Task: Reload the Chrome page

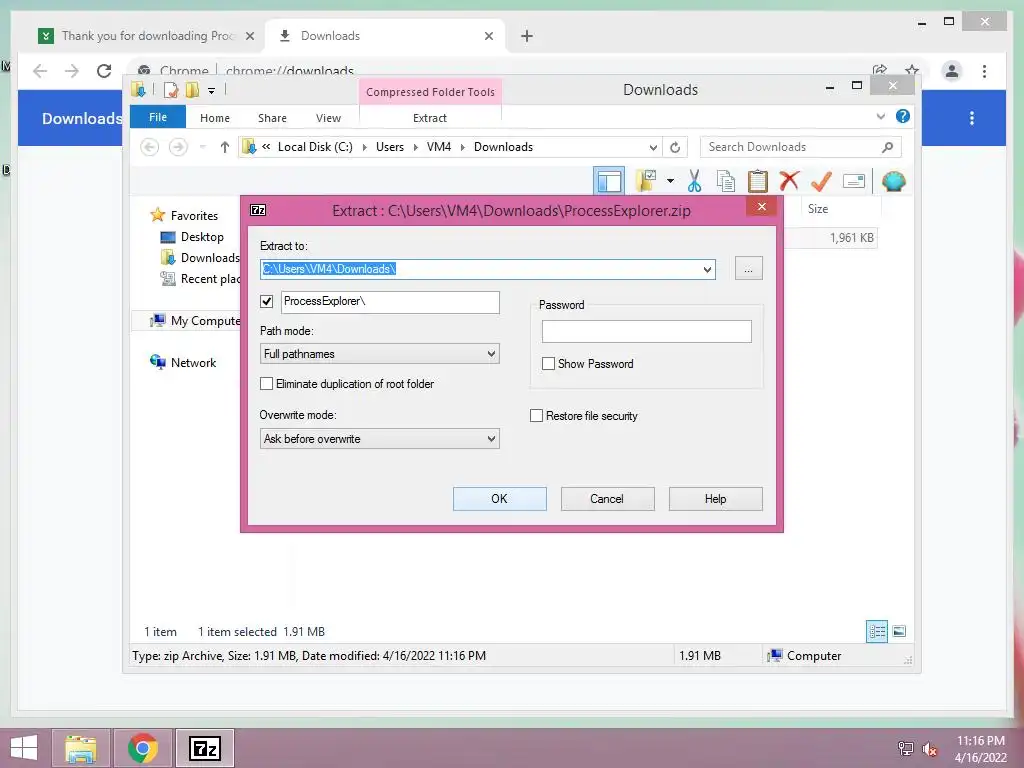Action: point(104,71)
